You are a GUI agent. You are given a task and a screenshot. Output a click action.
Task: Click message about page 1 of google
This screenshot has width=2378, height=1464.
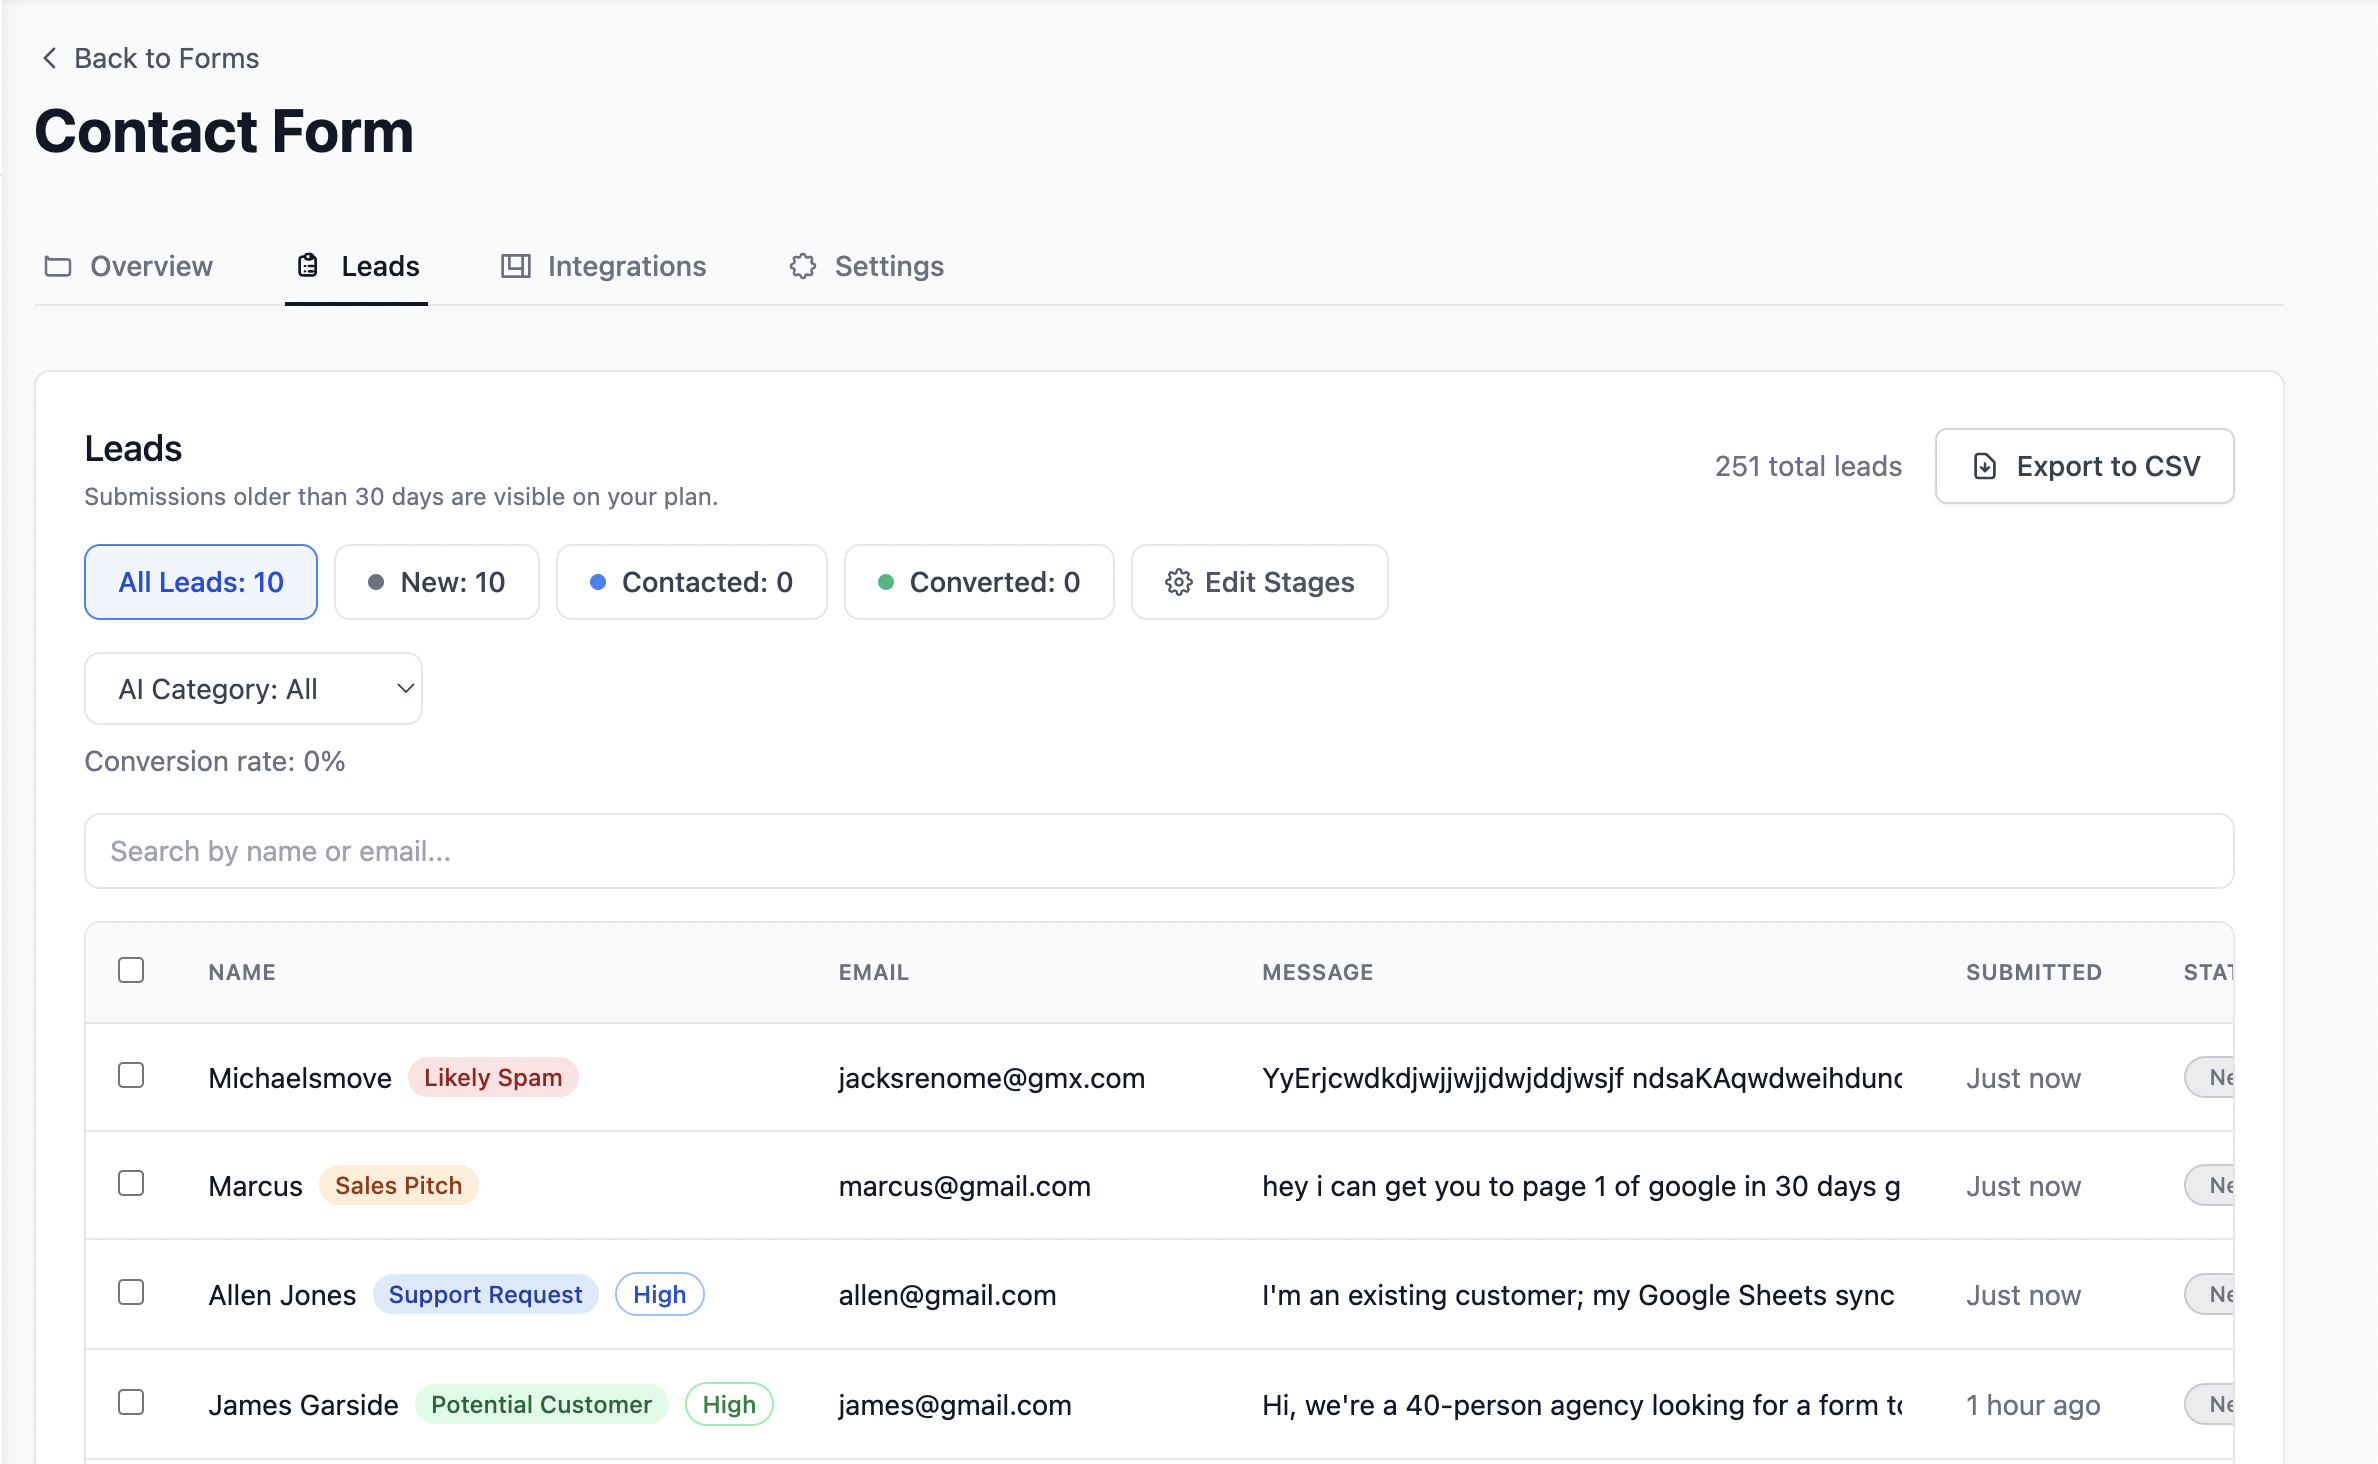(x=1581, y=1186)
